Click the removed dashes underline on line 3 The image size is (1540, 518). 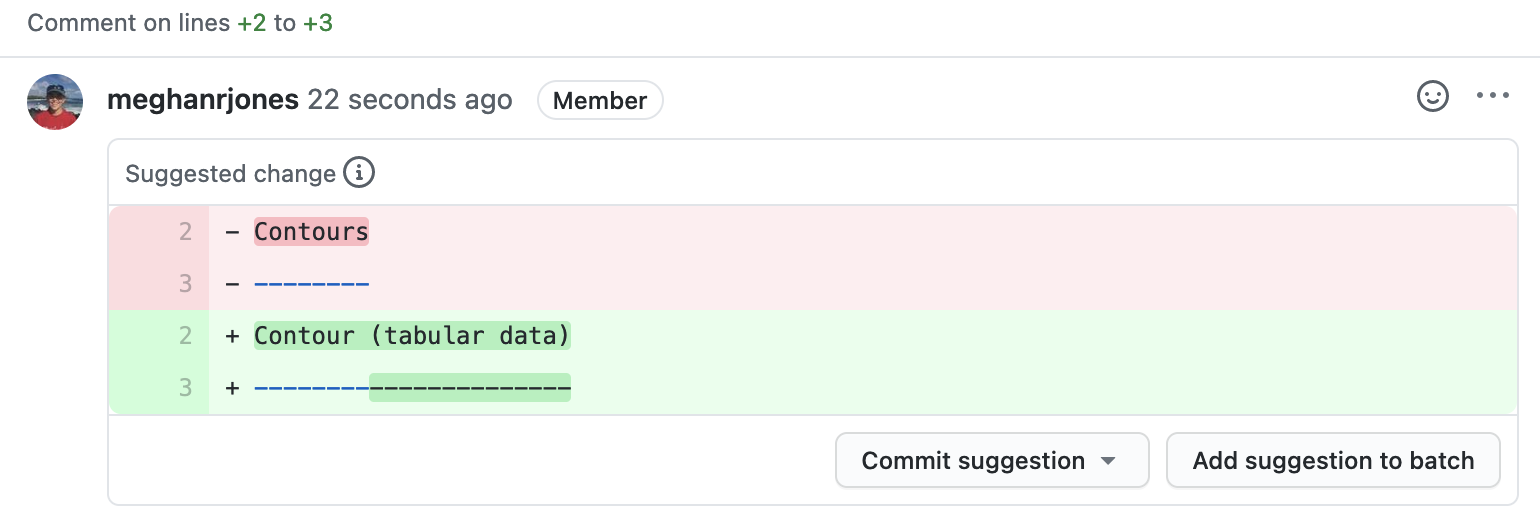point(311,284)
